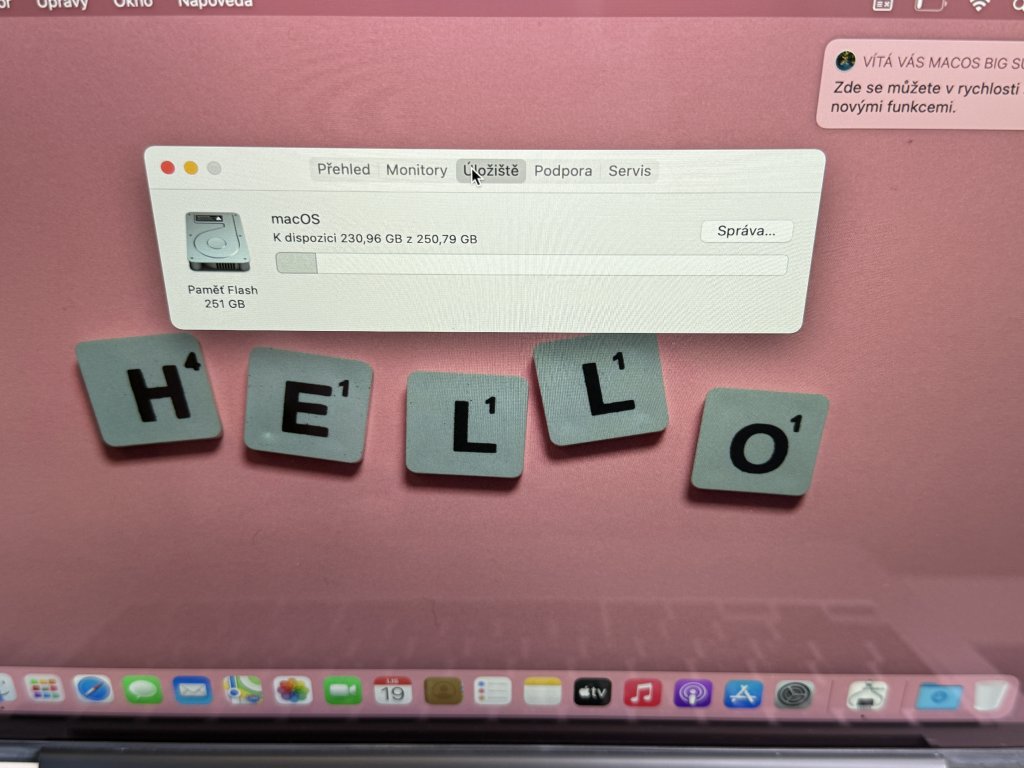Open Photos app in the Dock
Viewport: 1024px width, 768px height.
[x=293, y=691]
